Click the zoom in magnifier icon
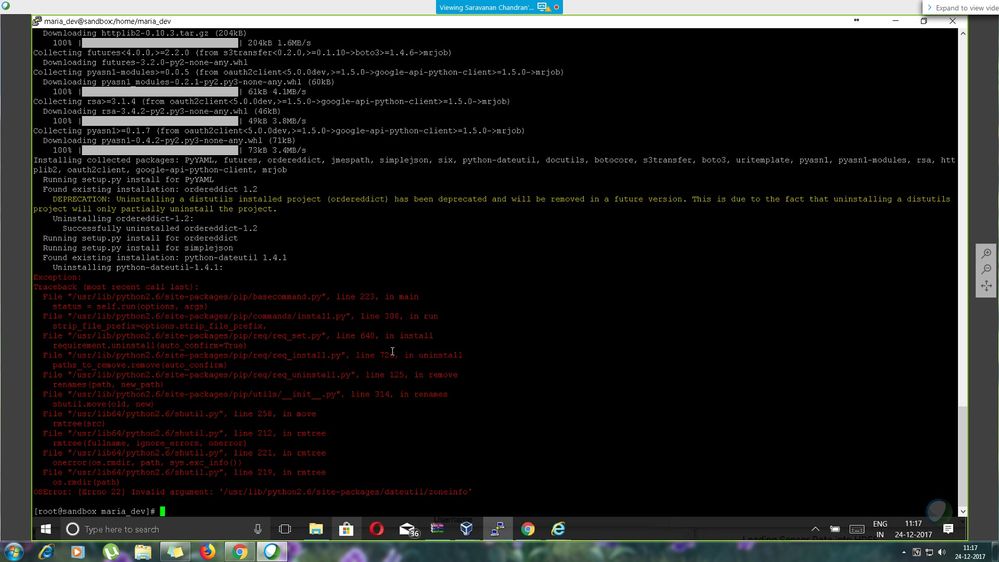Screen dimensions: 999x562 [x=986, y=253]
